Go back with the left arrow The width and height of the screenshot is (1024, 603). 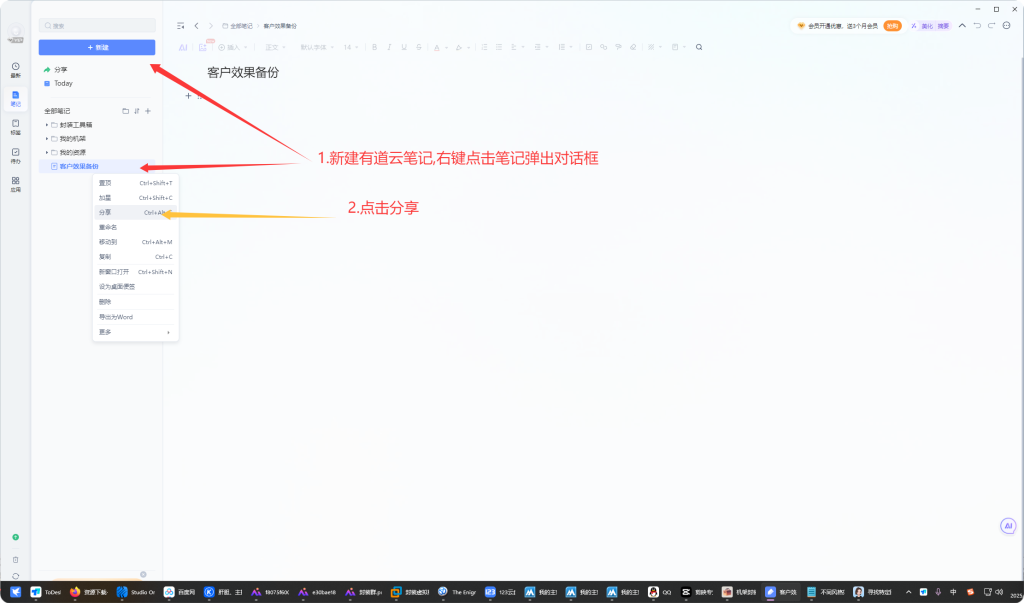[197, 26]
